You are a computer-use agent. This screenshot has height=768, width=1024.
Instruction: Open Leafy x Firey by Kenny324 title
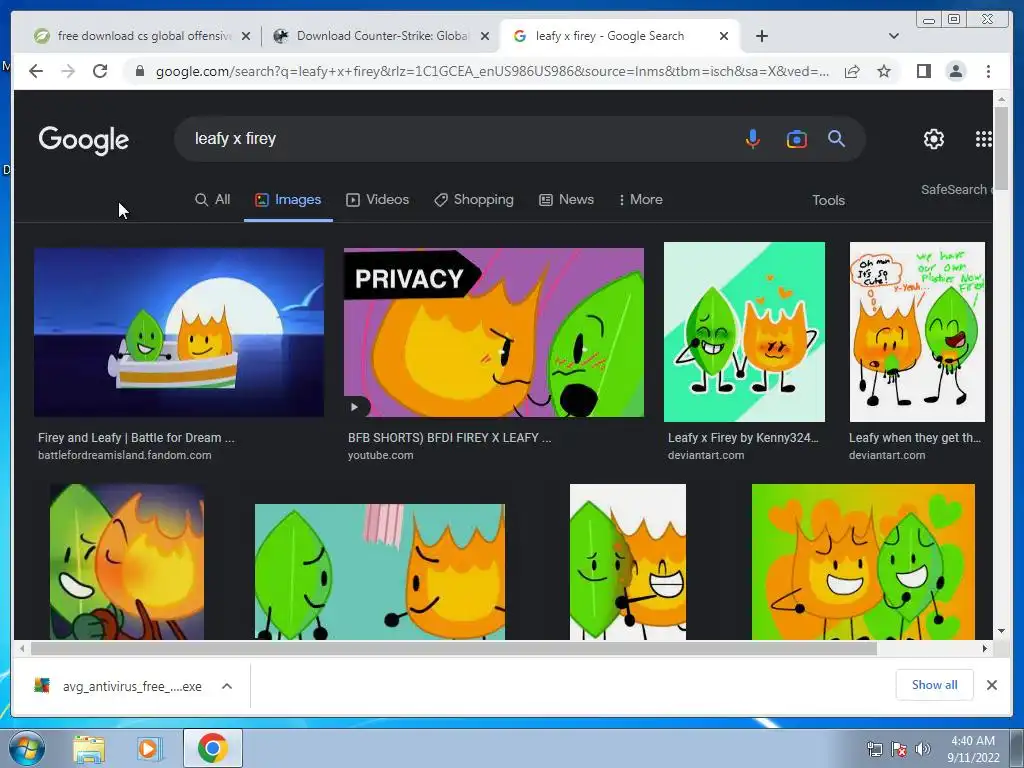[743, 438]
